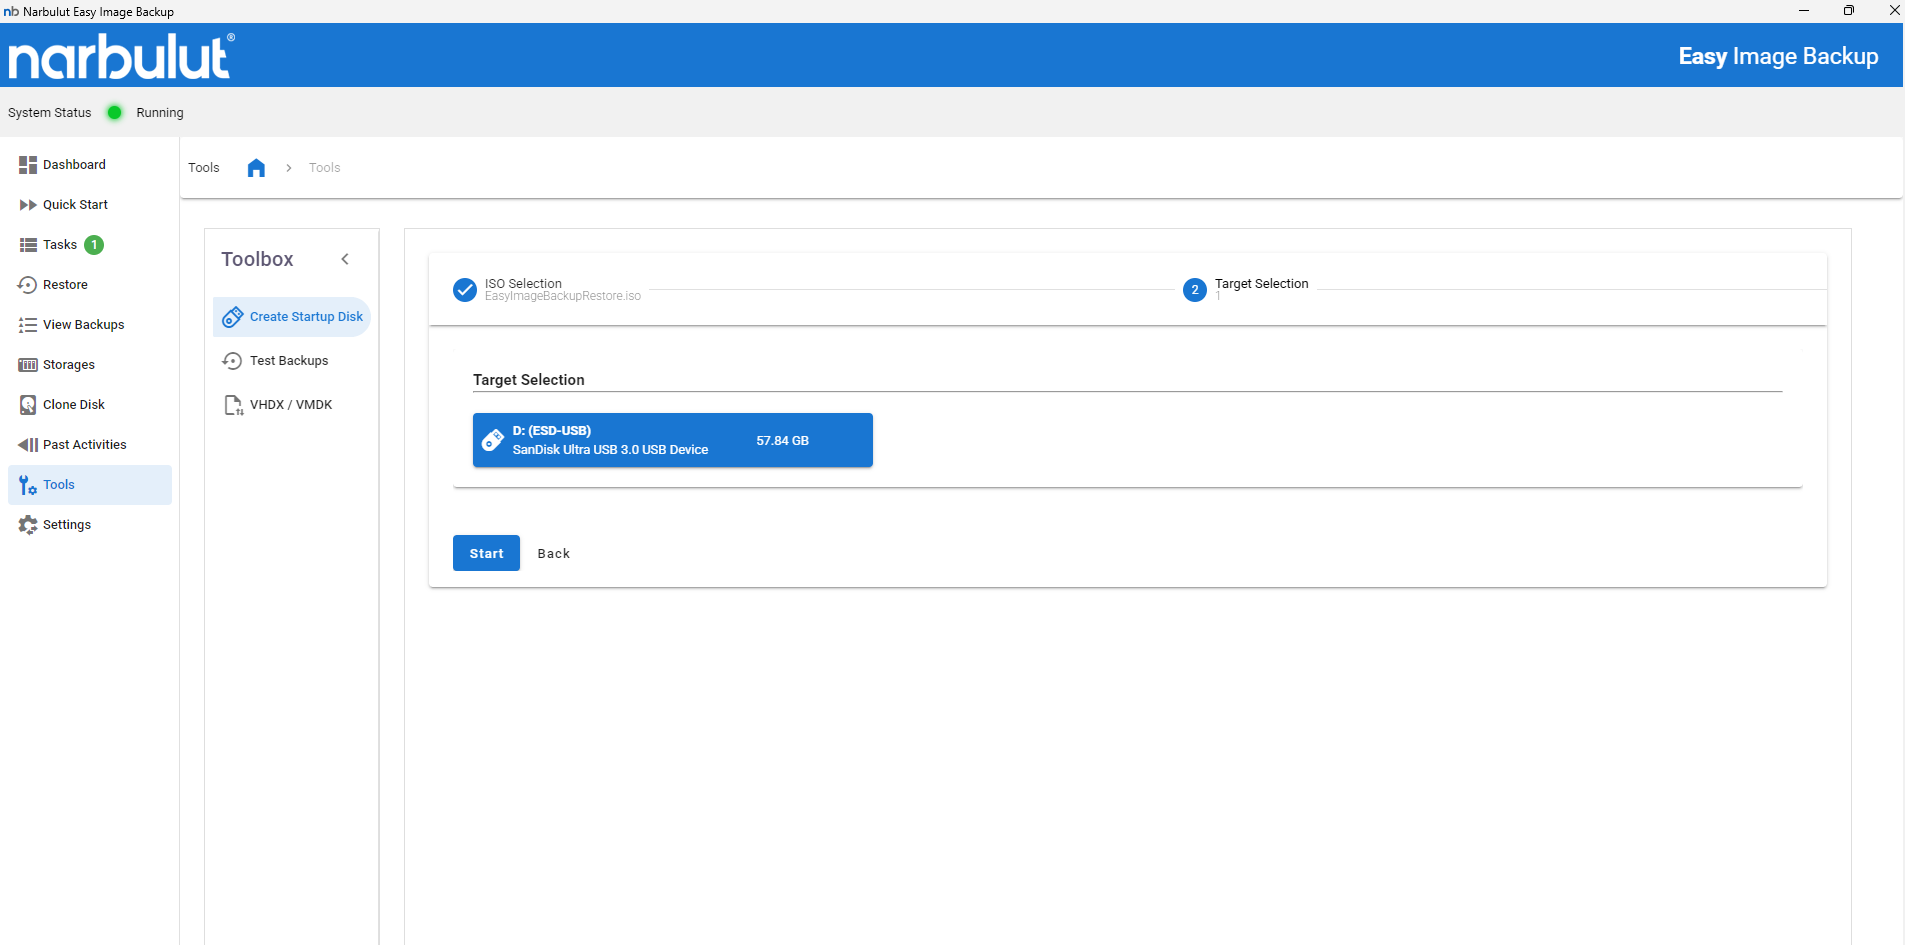This screenshot has height=945, width=1905.
Task: Open the Tools item in left sidebar
Action: tap(59, 485)
